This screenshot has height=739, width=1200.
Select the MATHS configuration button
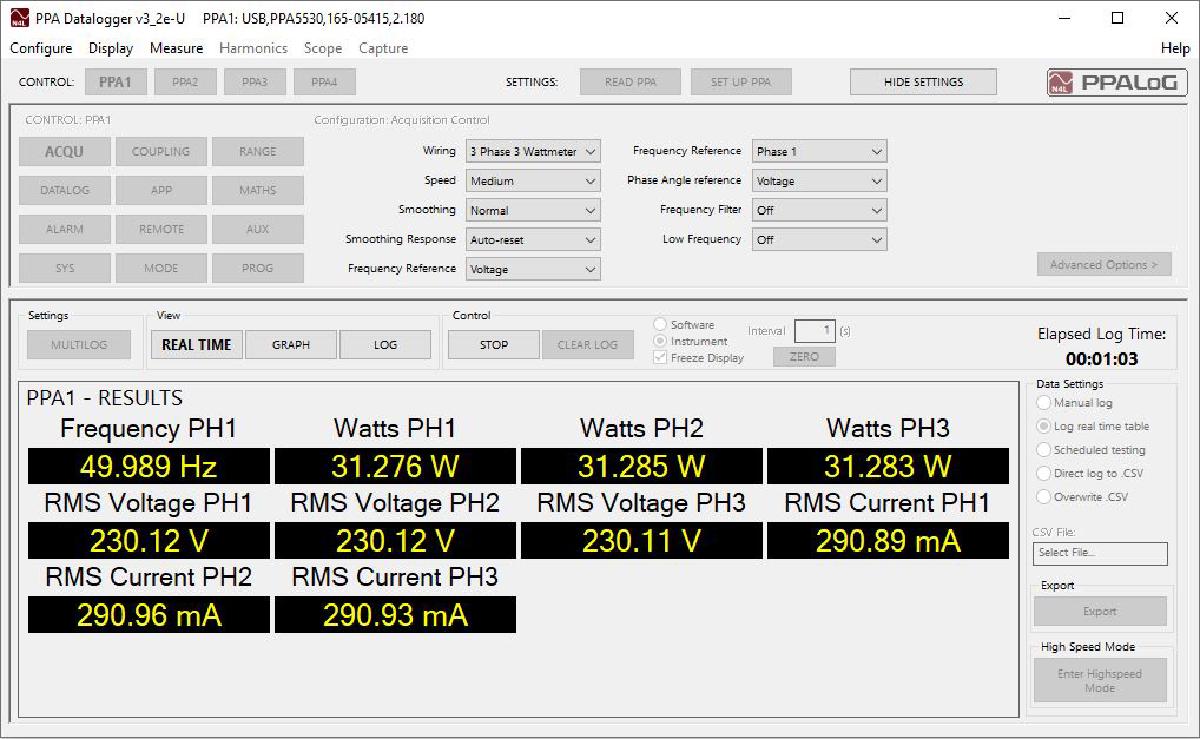[258, 190]
